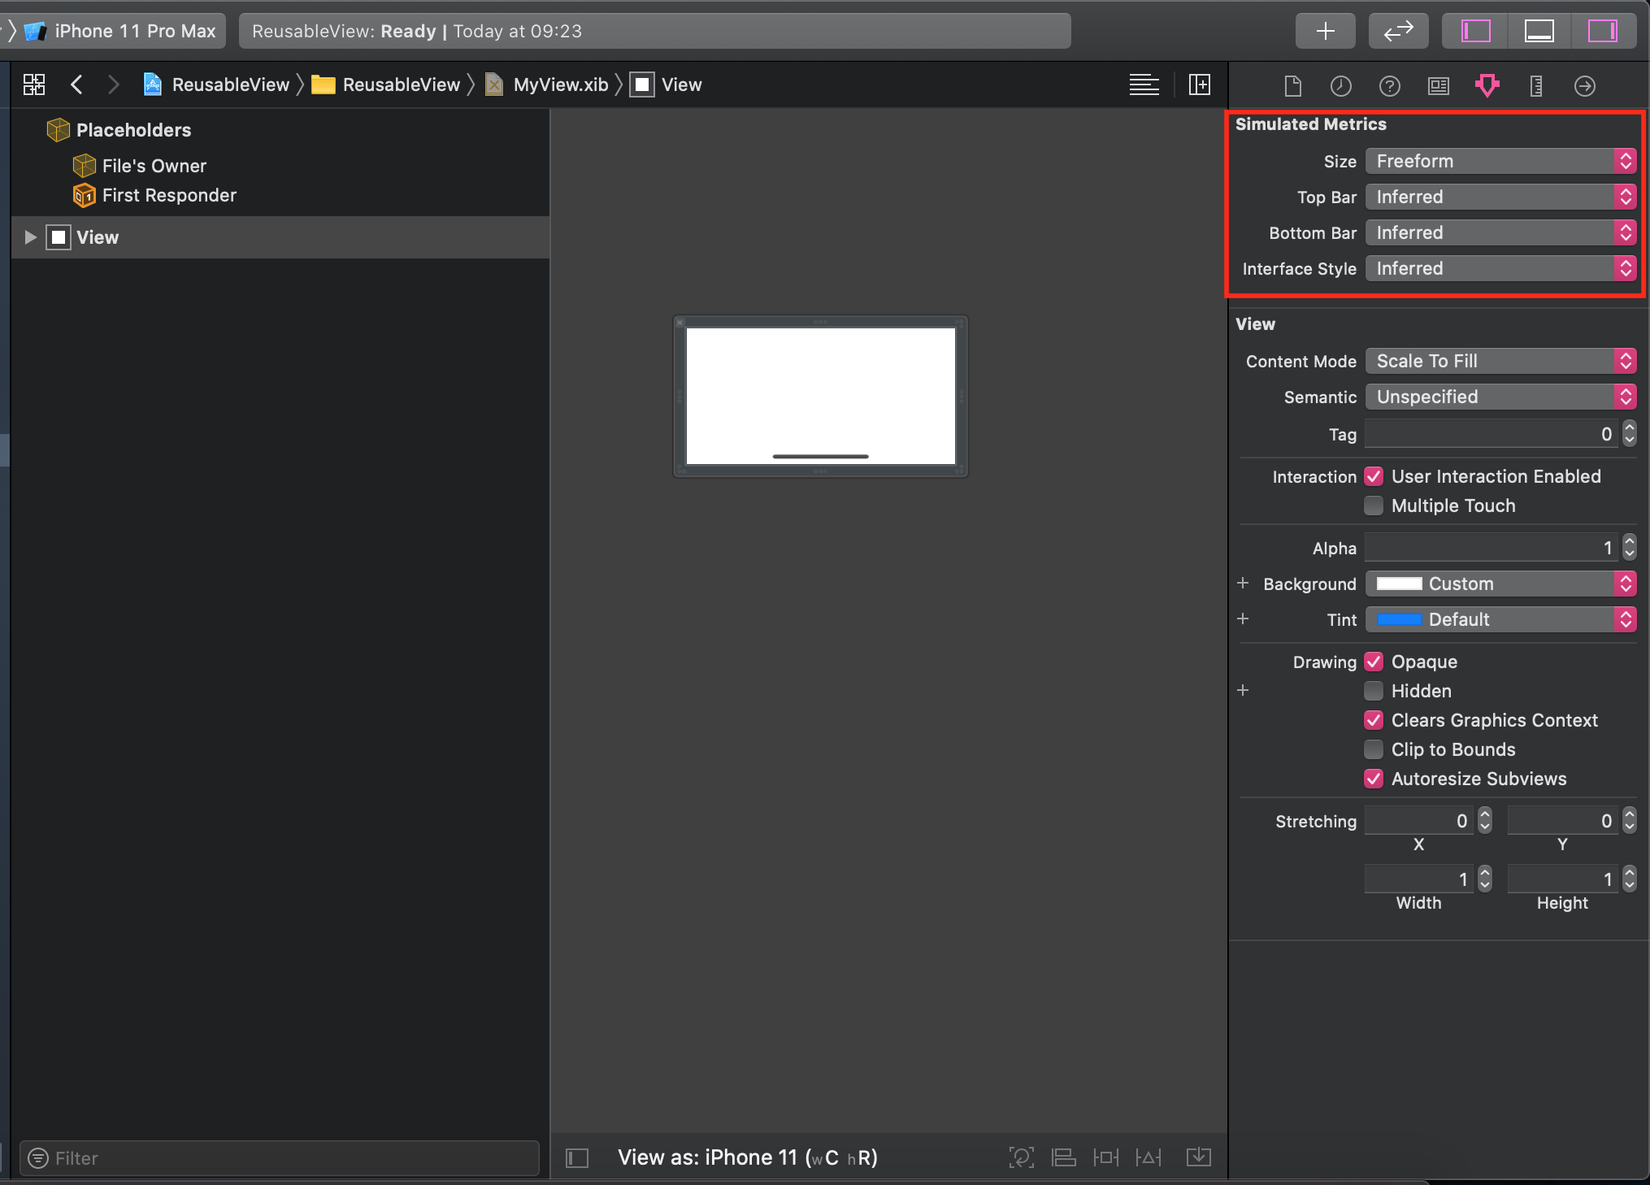Toggle Clears Graphics Context checkbox
Image resolution: width=1650 pixels, height=1185 pixels.
pyautogui.click(x=1374, y=720)
